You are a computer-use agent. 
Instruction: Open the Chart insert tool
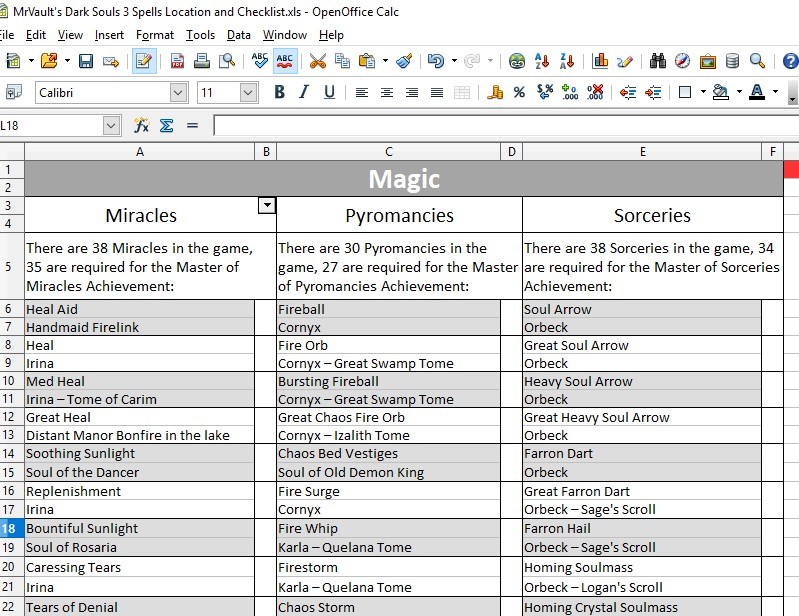[x=600, y=61]
